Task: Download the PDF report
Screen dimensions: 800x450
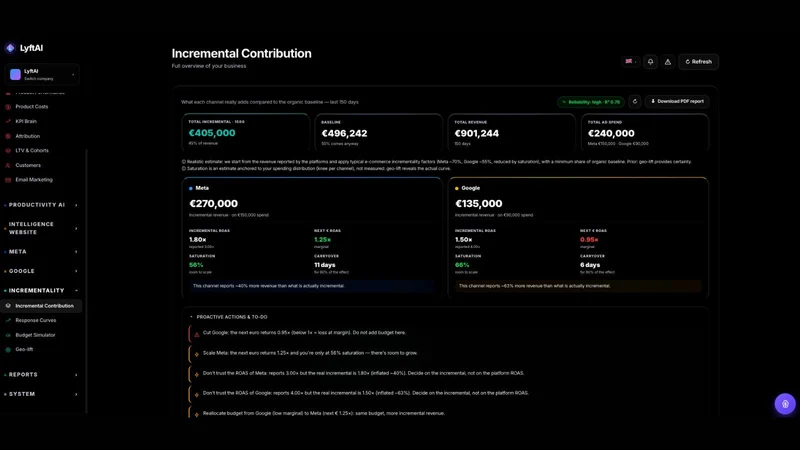Action: (x=677, y=102)
